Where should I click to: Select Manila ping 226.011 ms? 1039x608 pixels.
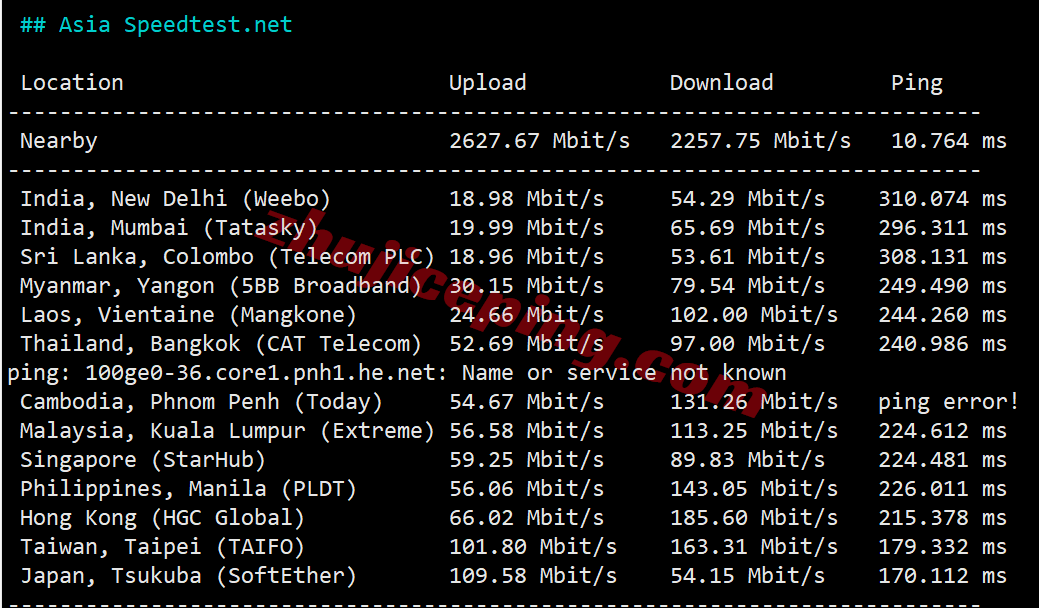[943, 489]
